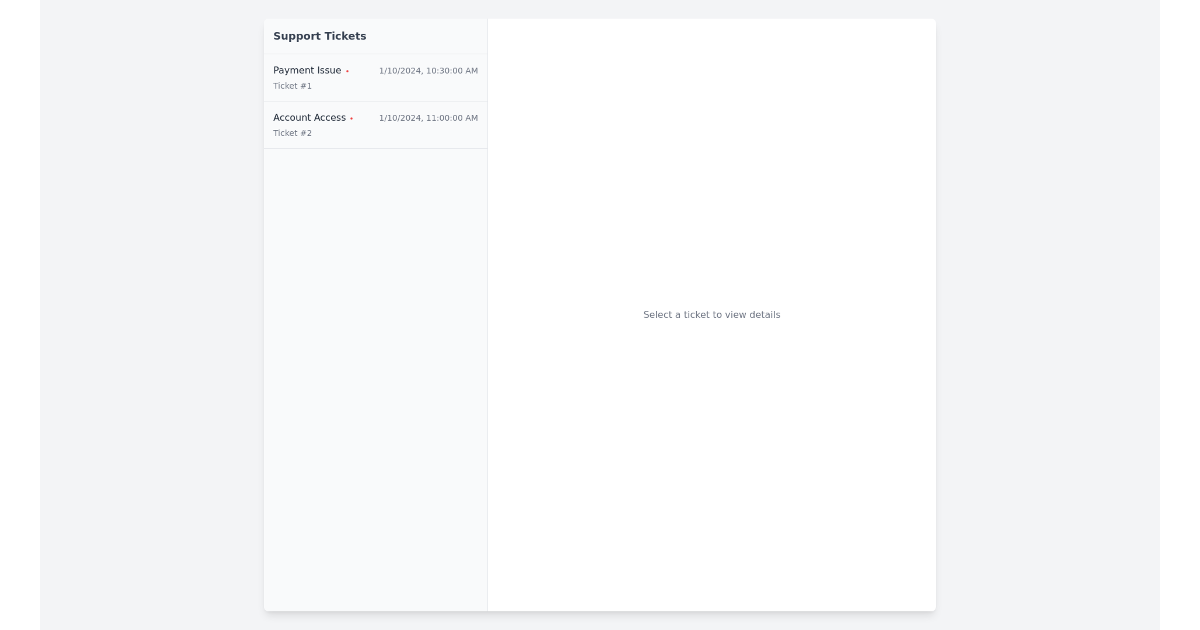Viewport: 1200px width, 630px height.
Task: Click the separator line under Support Tickets header
Action: tap(375, 52)
